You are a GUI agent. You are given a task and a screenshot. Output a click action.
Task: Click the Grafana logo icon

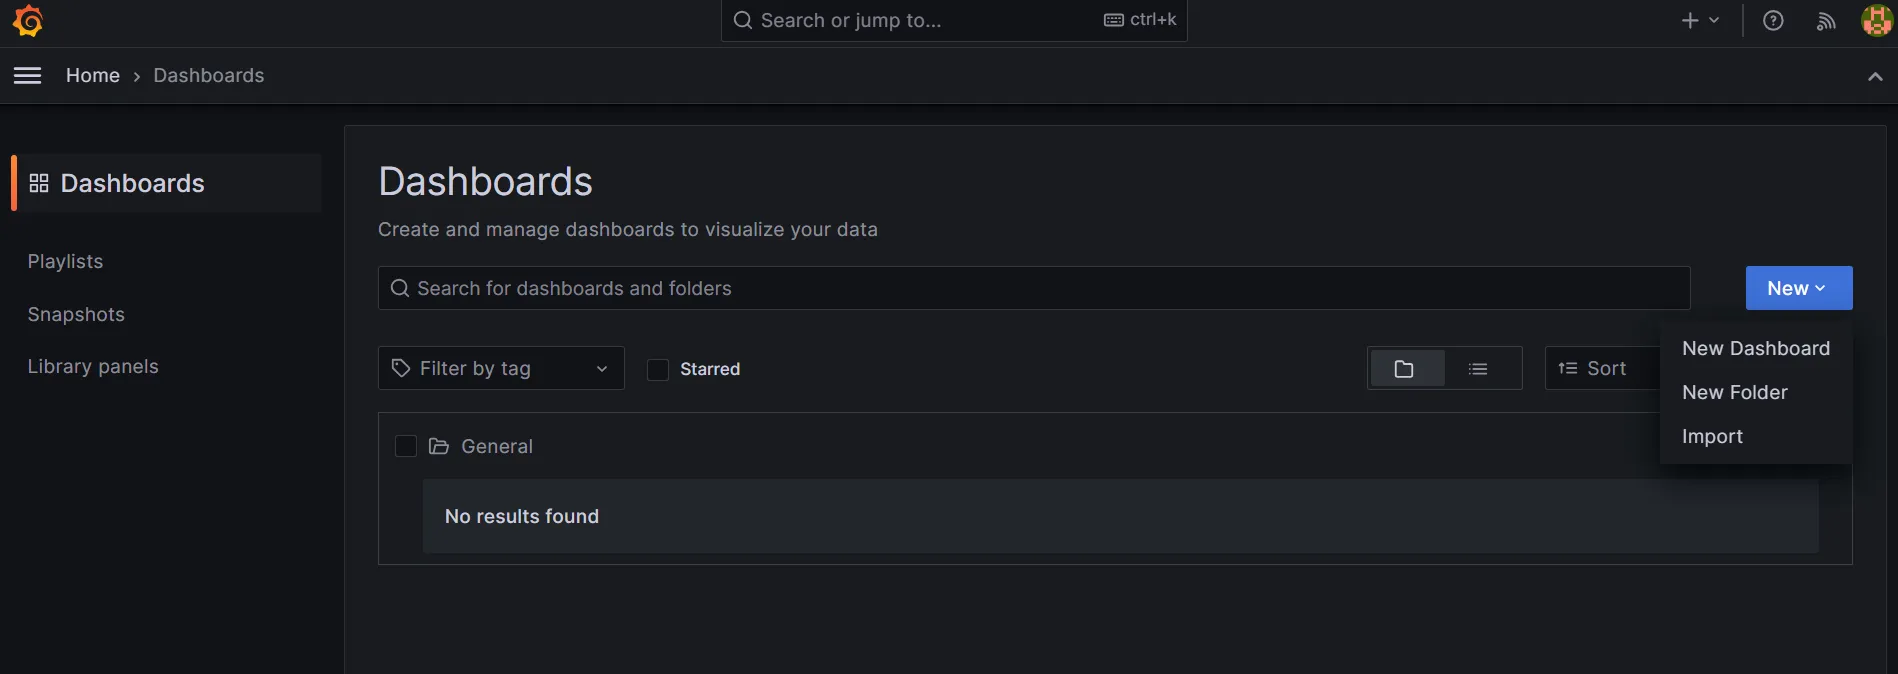[28, 21]
